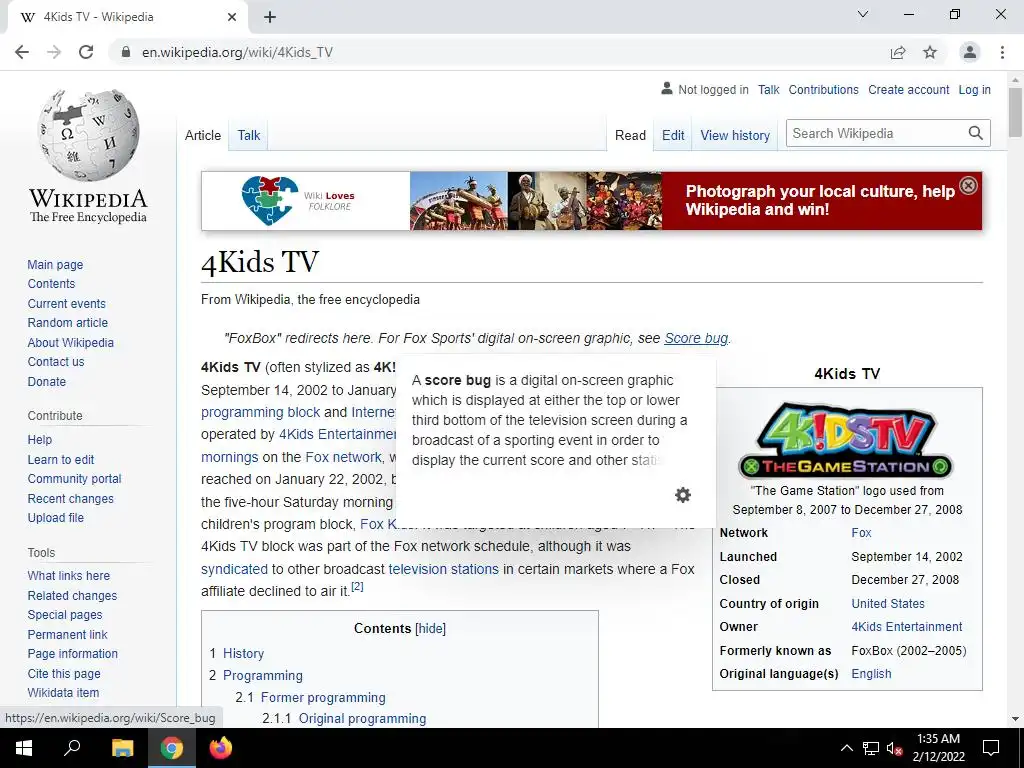
Task: Open the notifications center icon
Action: (991, 748)
